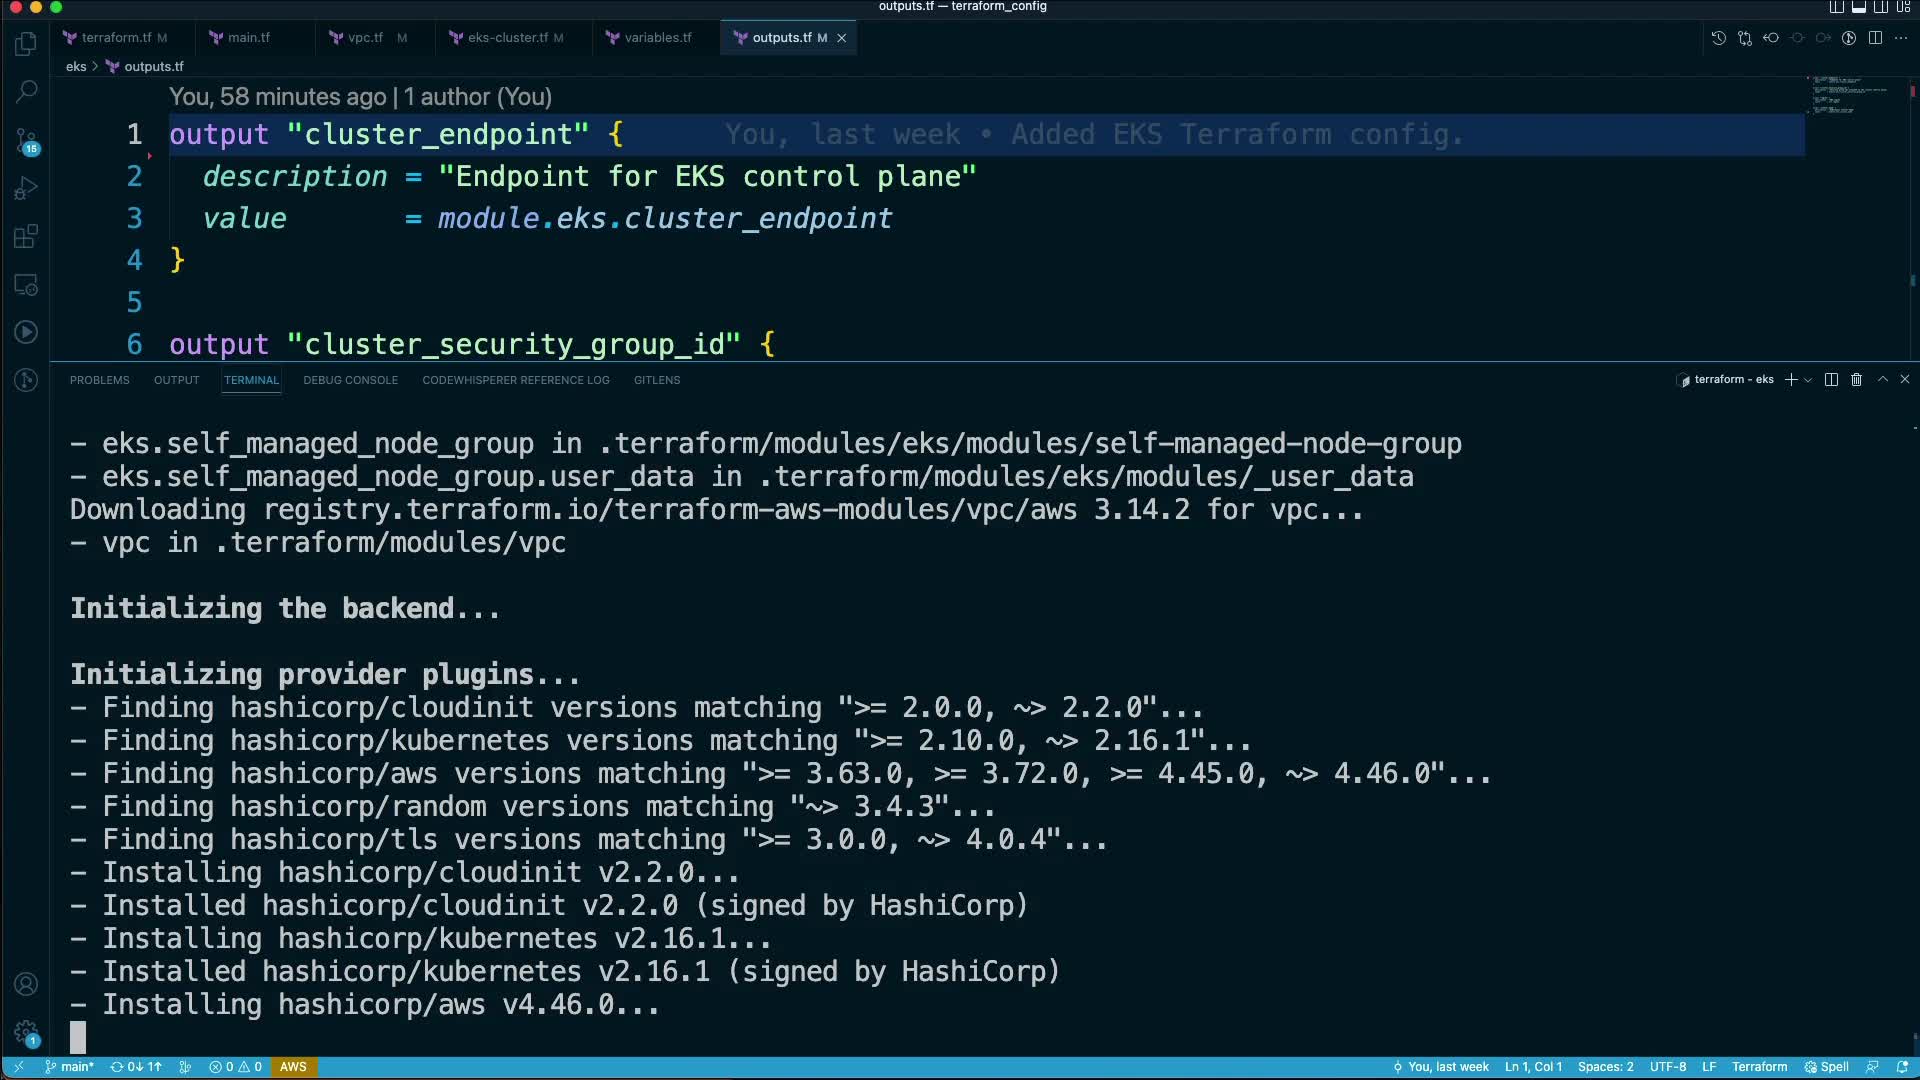Open the Source Control view with 15 badge
This screenshot has width=1920, height=1080.
pyautogui.click(x=27, y=140)
